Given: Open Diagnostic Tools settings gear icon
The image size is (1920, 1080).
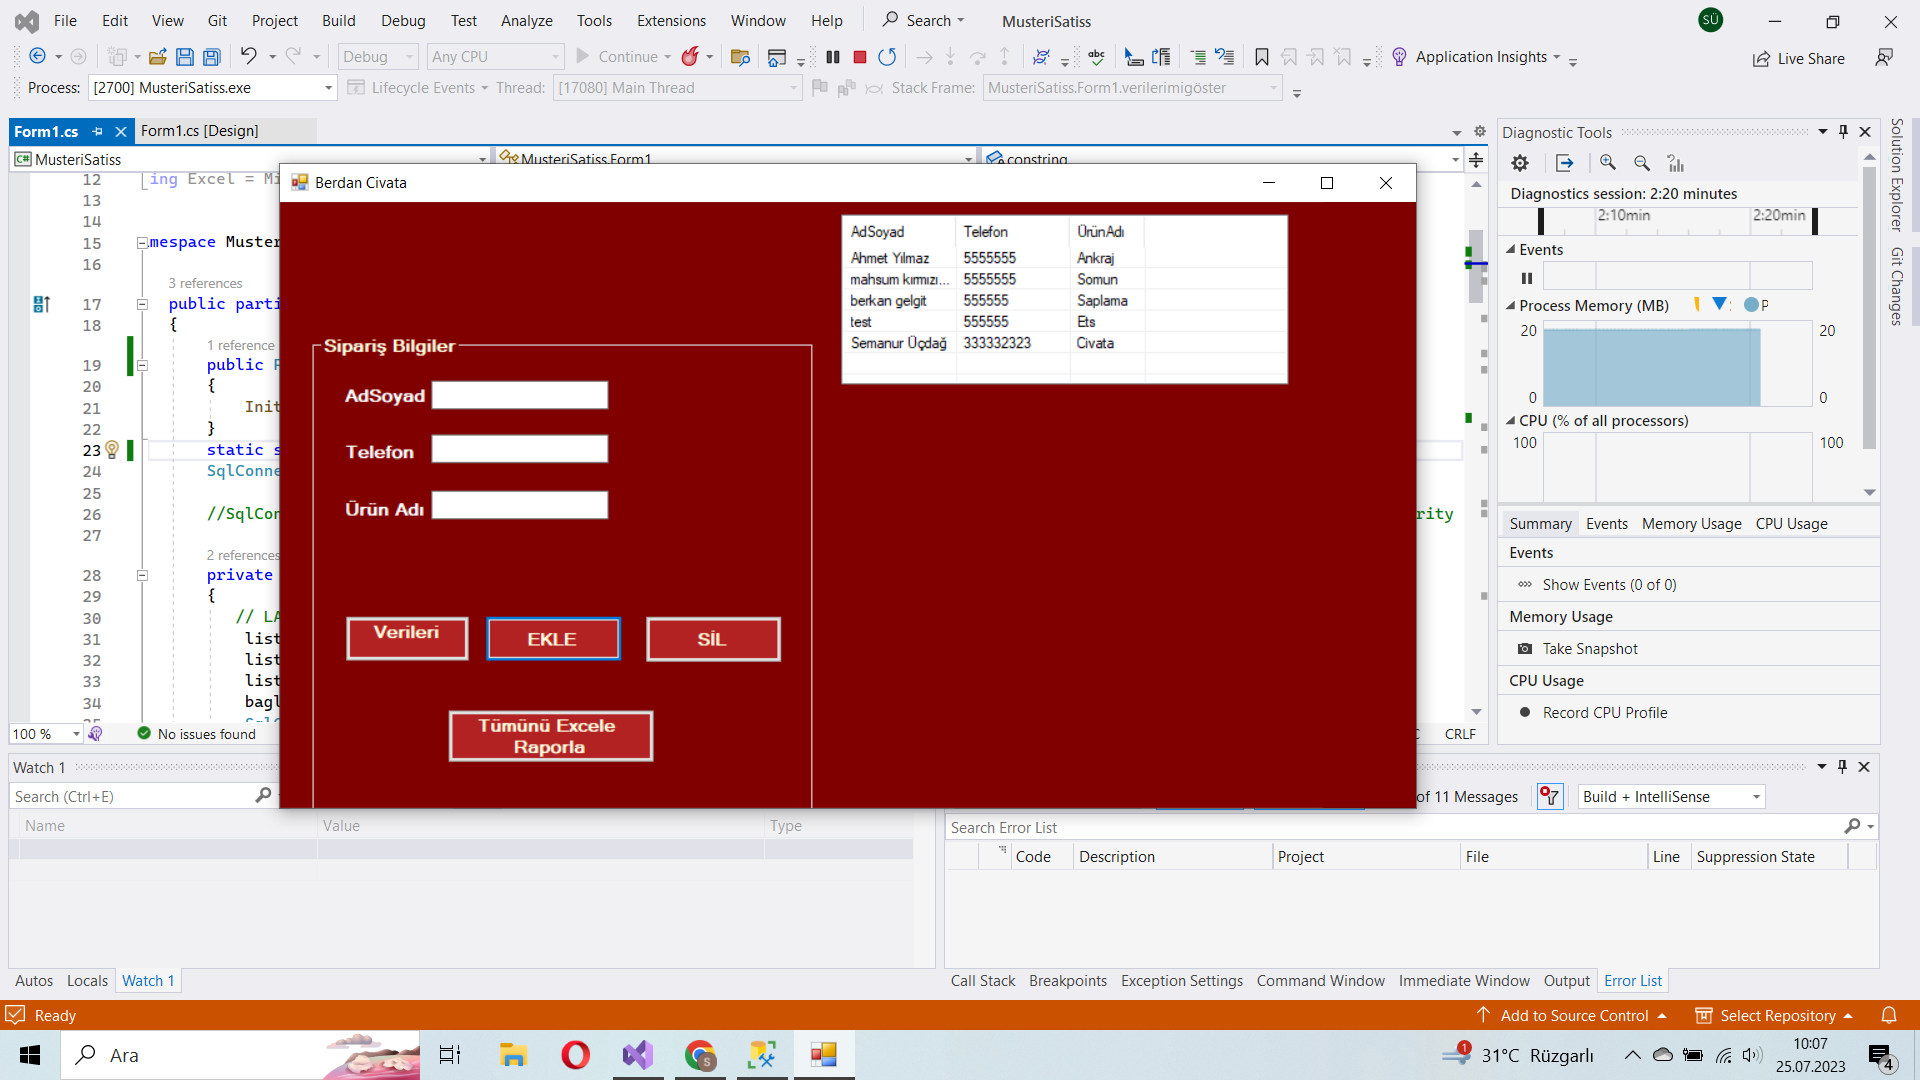Looking at the screenshot, I should (x=1521, y=163).
